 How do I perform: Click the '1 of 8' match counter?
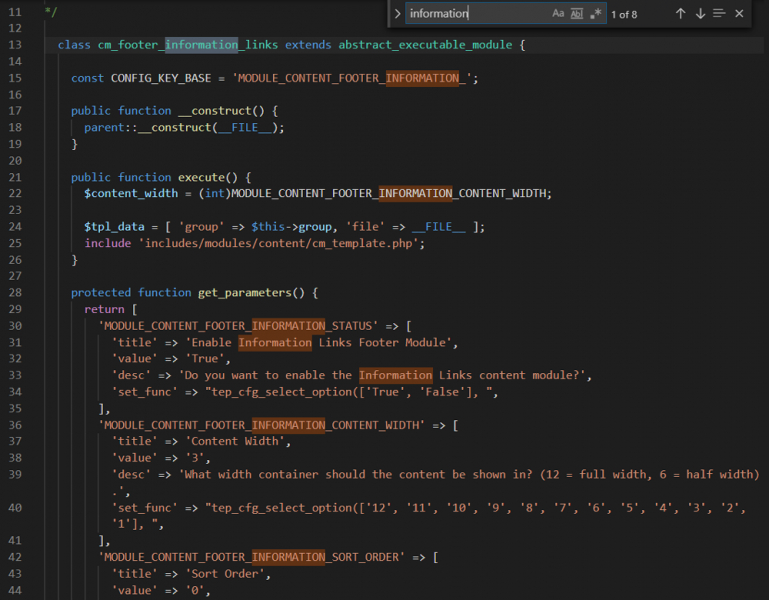pos(624,15)
